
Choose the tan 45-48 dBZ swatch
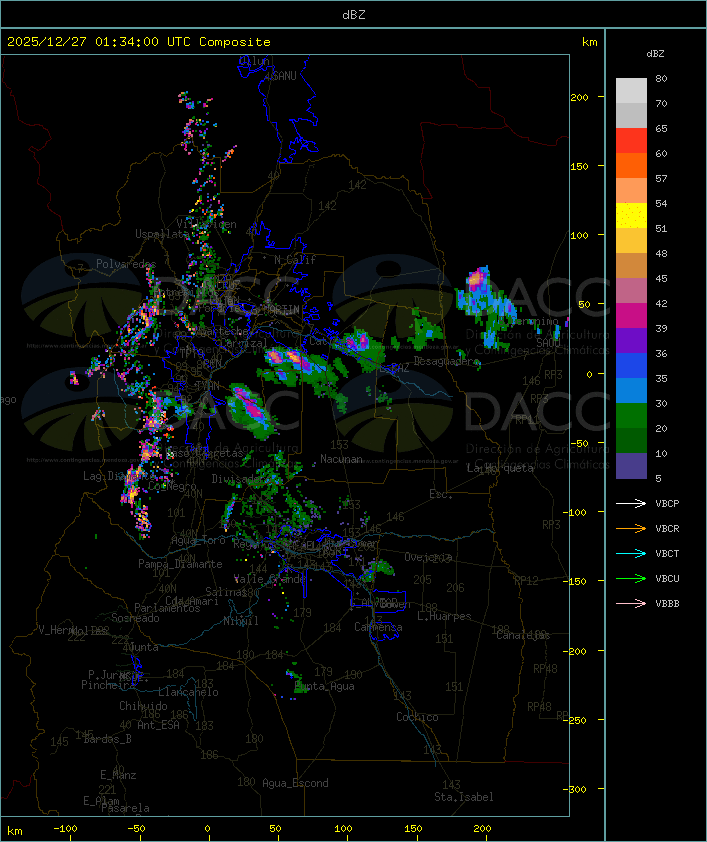(x=631, y=265)
